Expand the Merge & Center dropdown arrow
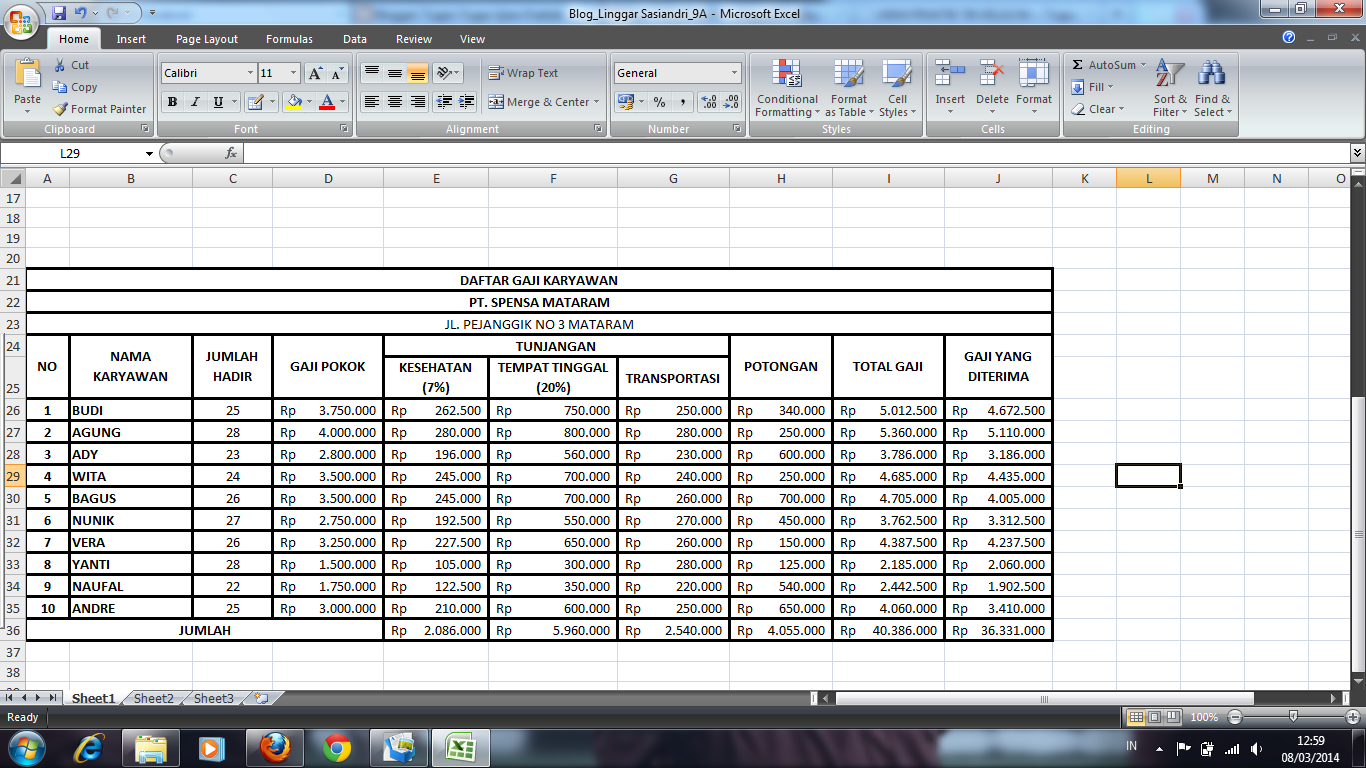This screenshot has width=1366, height=768. 596,102
